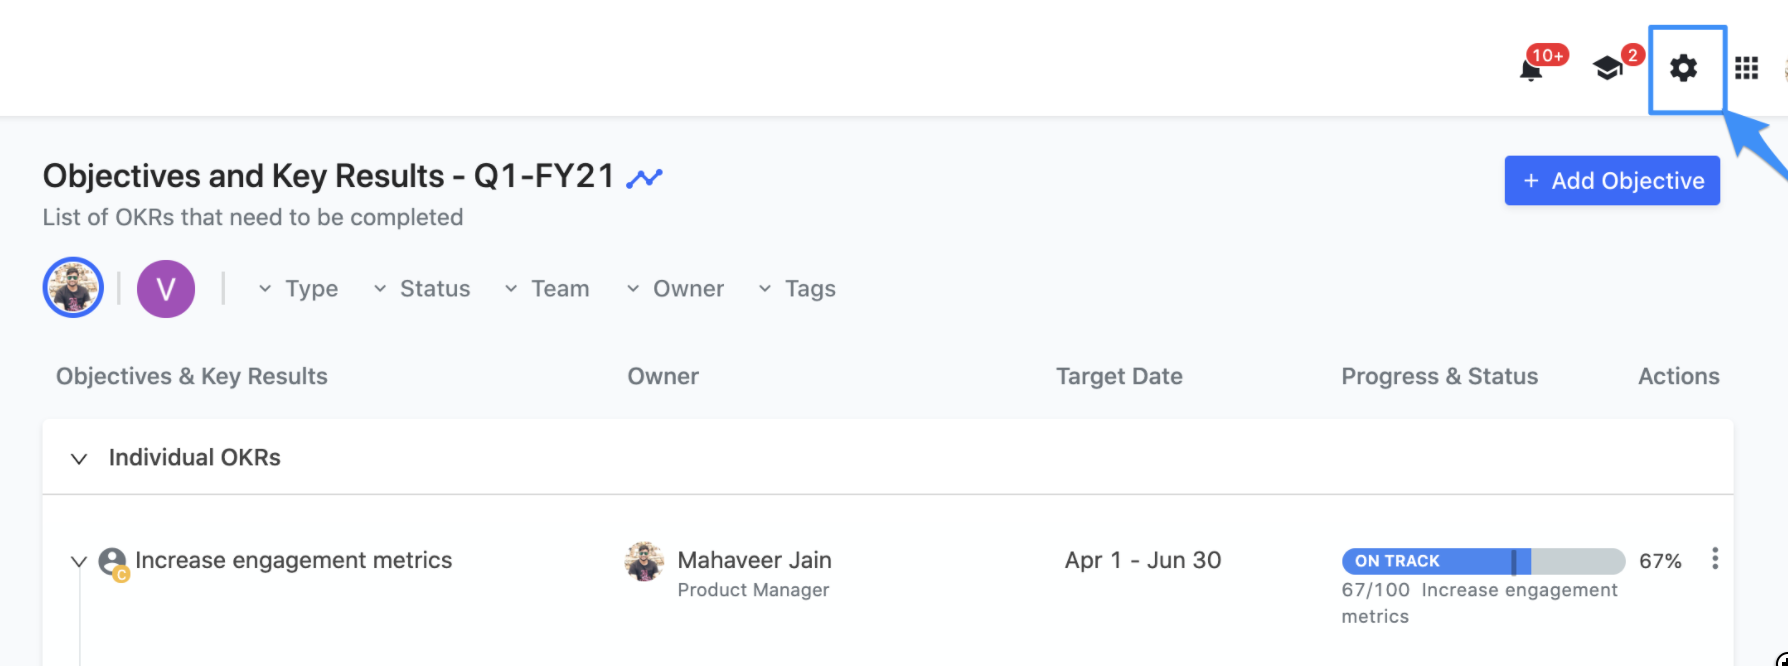Select the user photo avatar filter
The width and height of the screenshot is (1788, 666).
click(73, 288)
